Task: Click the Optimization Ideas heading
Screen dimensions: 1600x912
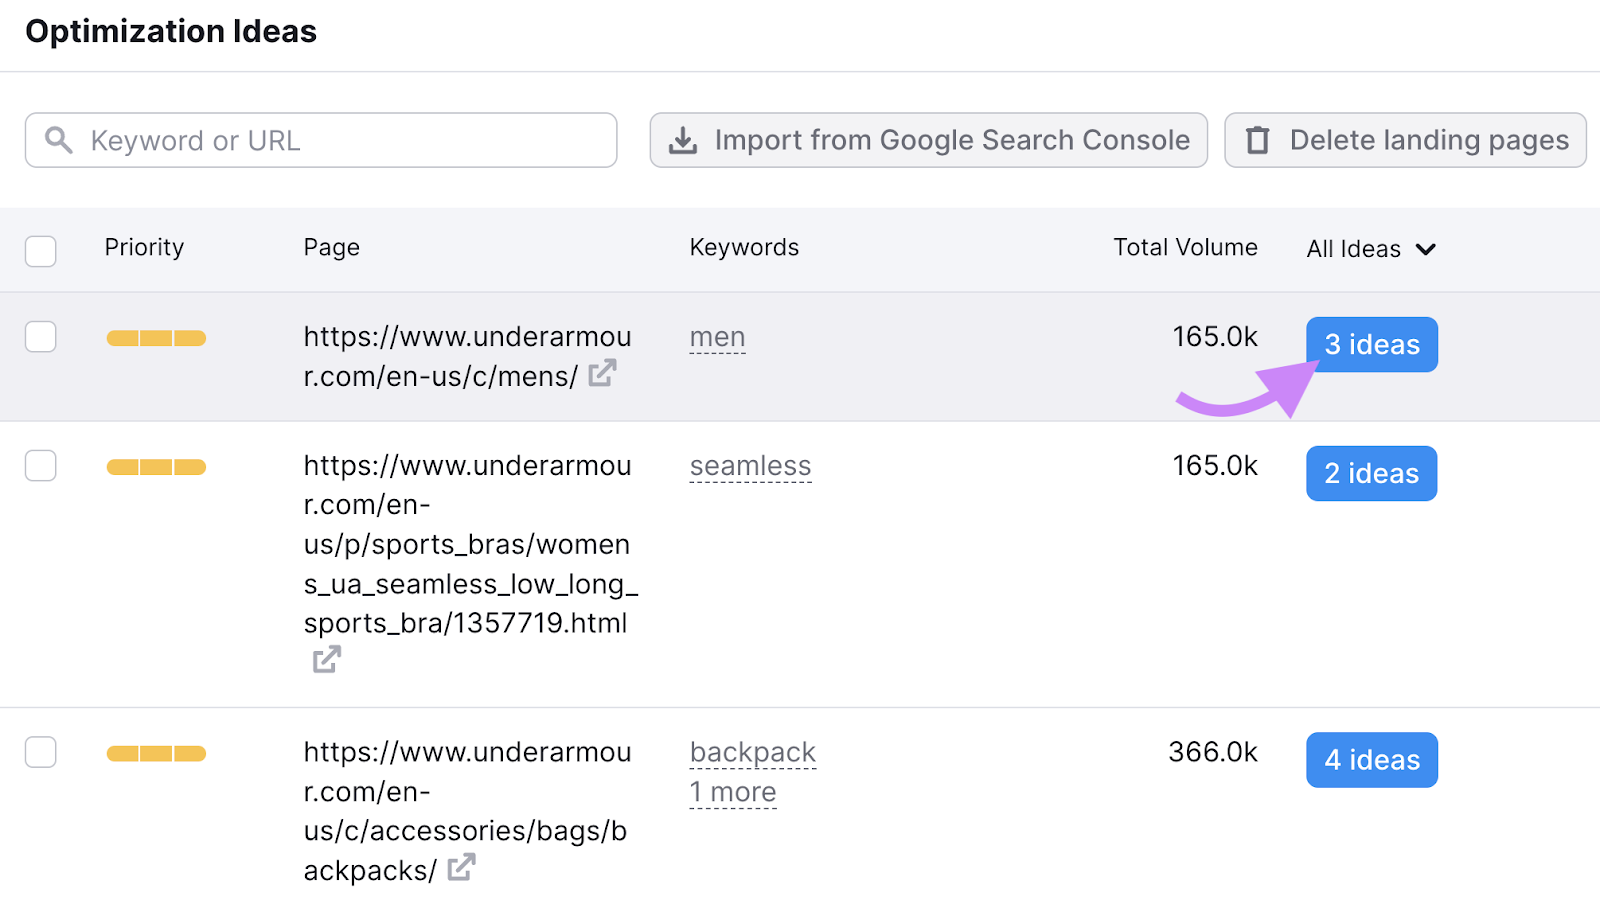Action: pos(171,32)
